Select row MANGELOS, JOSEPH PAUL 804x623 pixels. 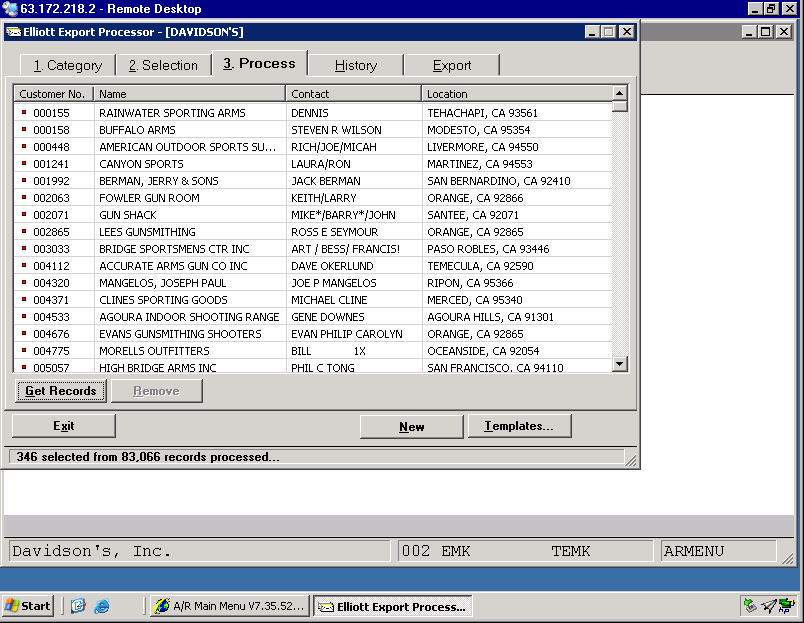point(313,283)
